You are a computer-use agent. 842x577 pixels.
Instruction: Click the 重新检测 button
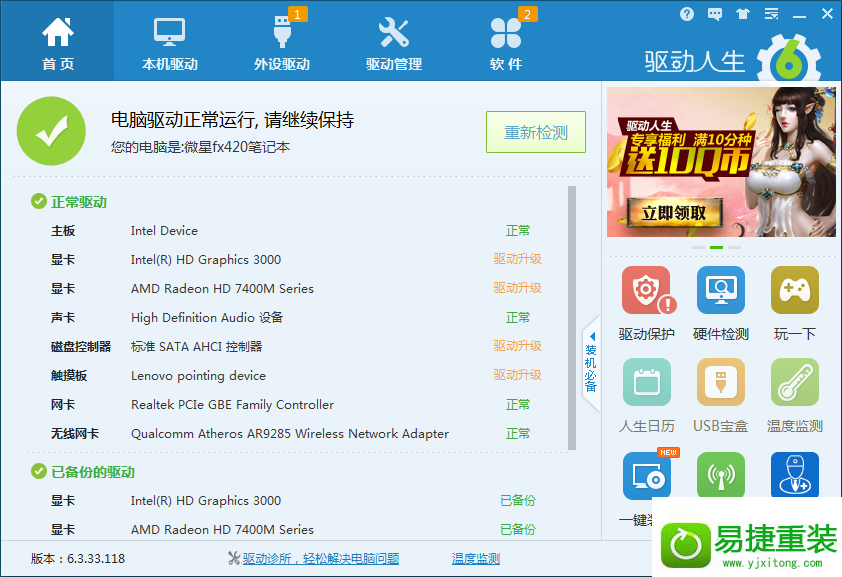pos(535,132)
